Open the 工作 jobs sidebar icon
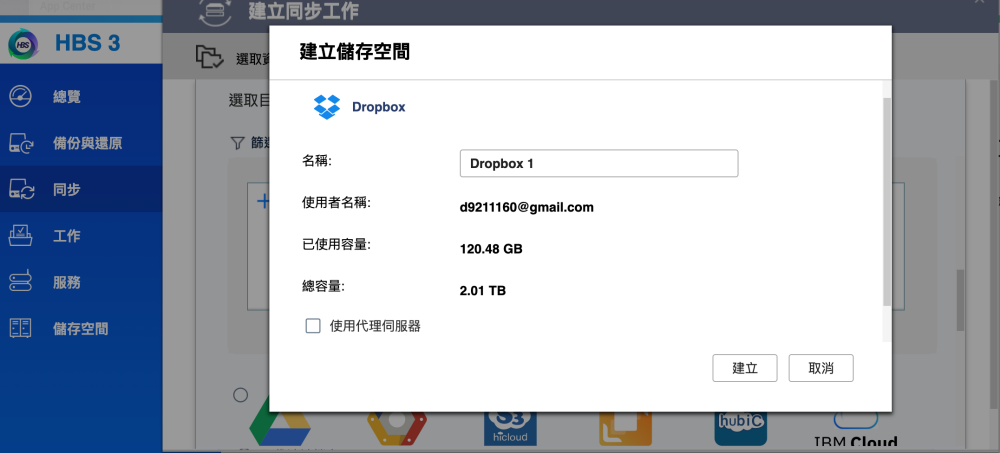 tap(21, 236)
